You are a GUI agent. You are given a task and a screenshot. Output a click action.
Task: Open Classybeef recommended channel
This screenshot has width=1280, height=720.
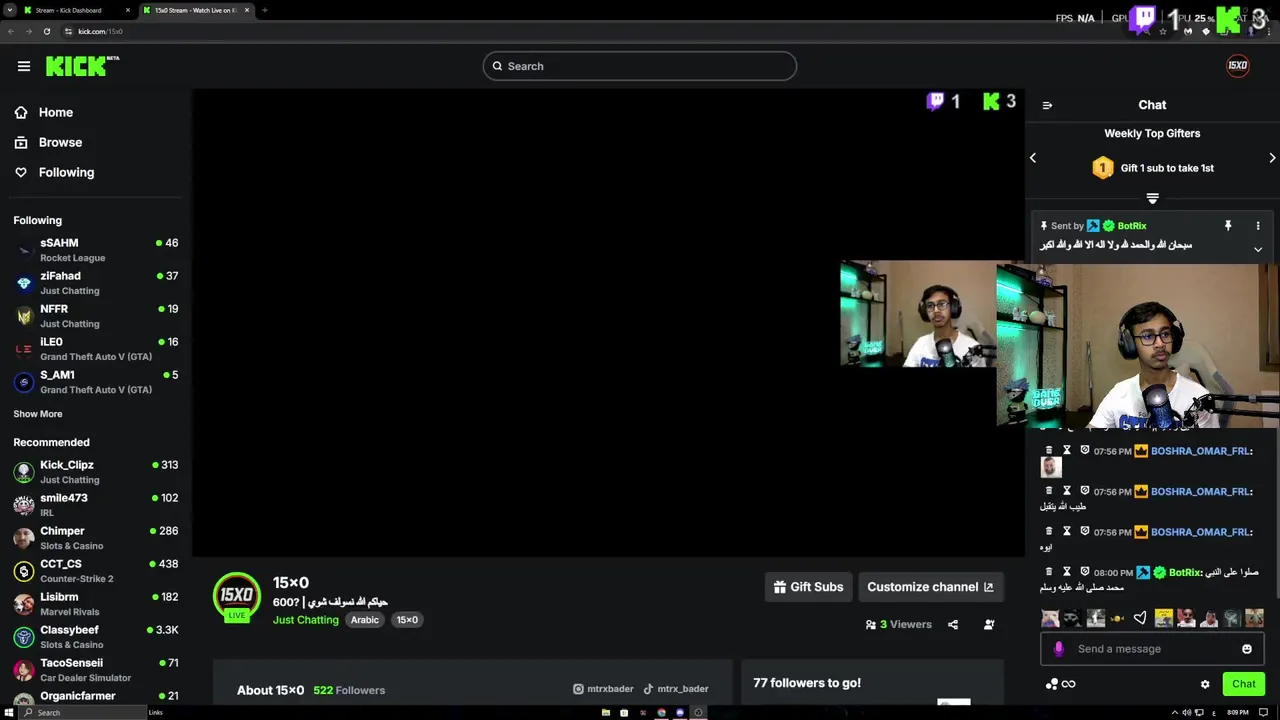point(96,637)
